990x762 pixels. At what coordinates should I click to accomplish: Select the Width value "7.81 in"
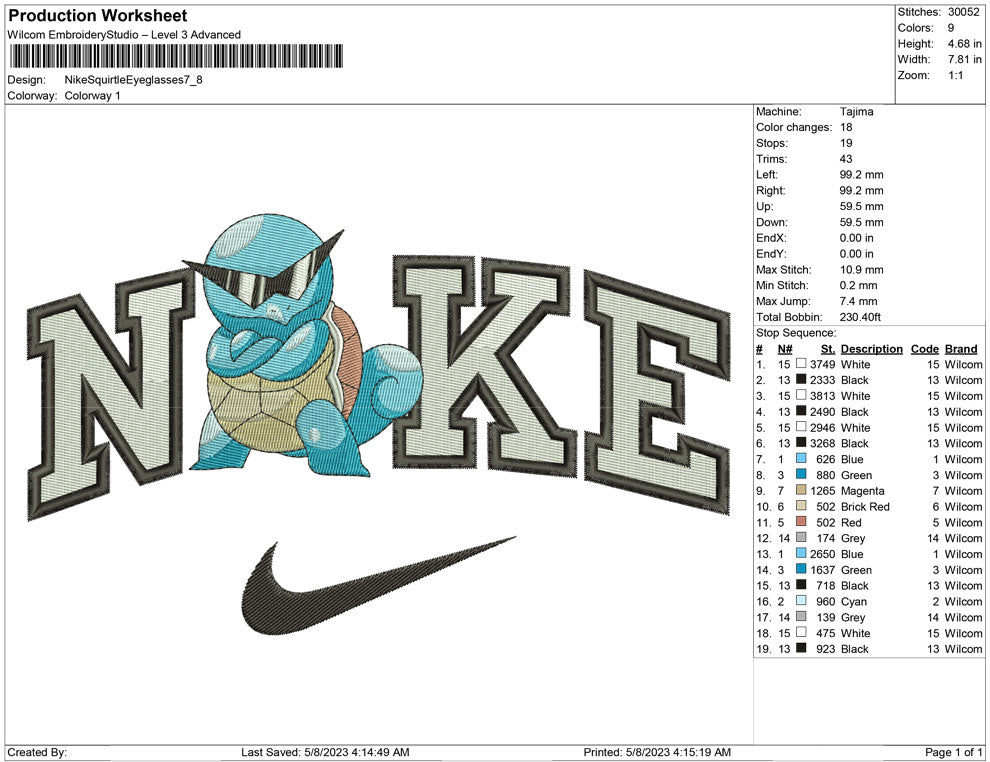(964, 59)
